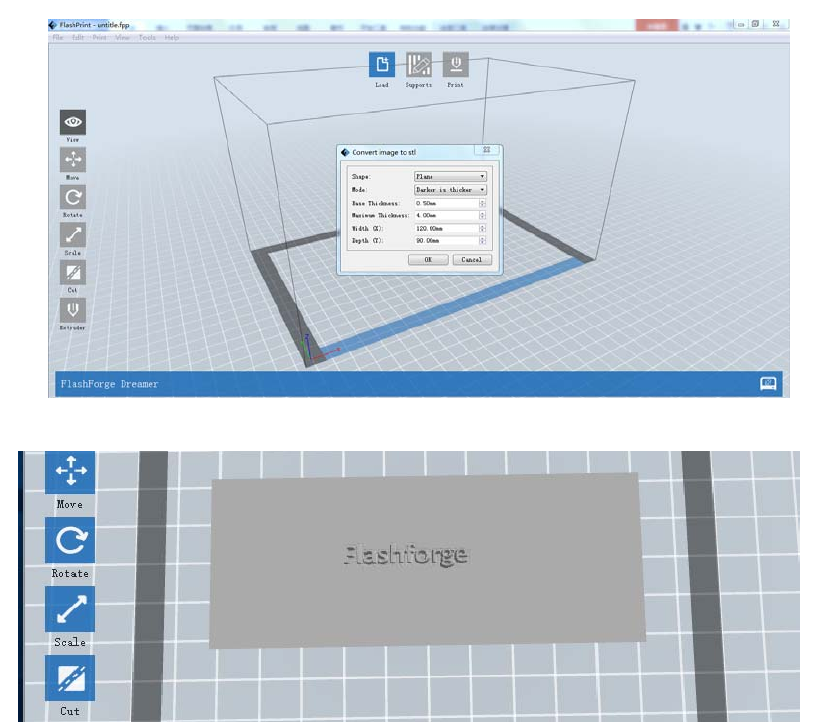This screenshot has height=722, width=839.
Task: Click the Base Thickness stepper arrows
Action: click(x=482, y=203)
